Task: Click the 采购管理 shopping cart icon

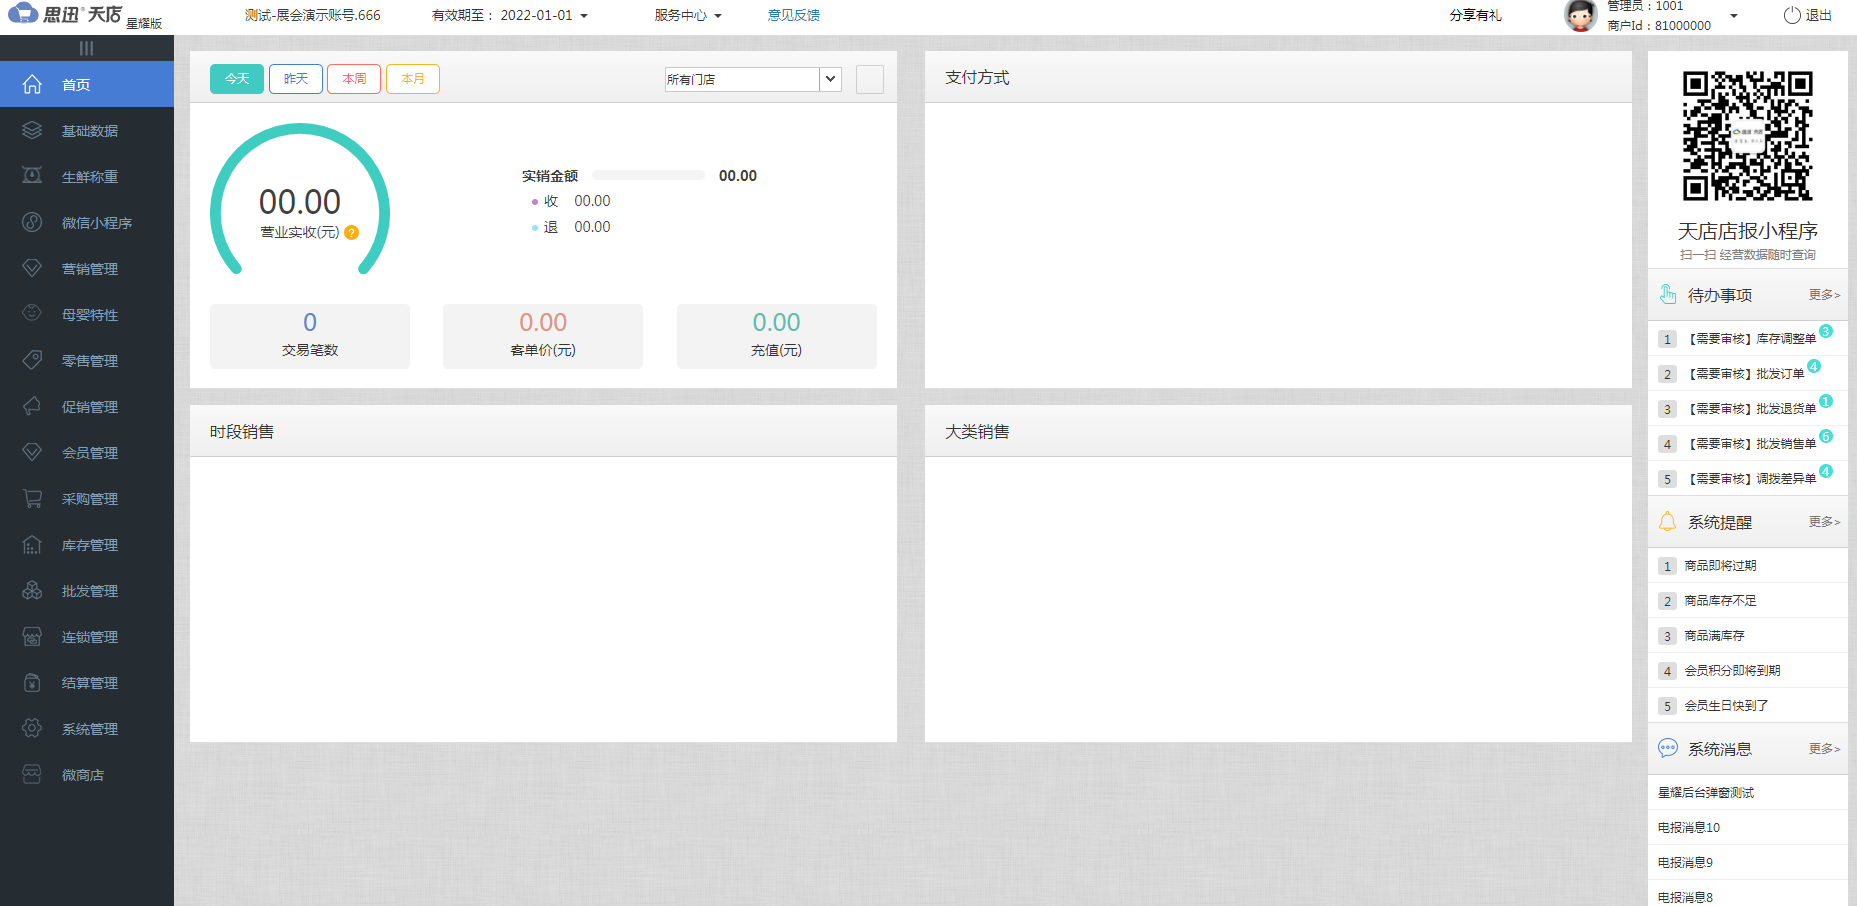Action: [x=32, y=498]
